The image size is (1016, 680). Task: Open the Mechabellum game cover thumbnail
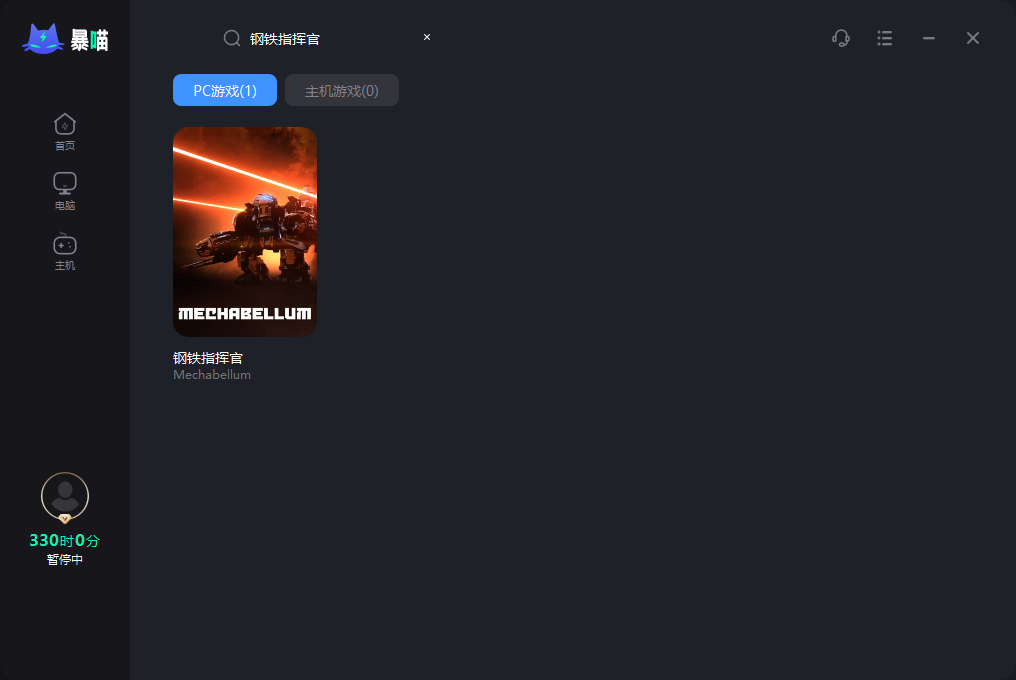(245, 231)
